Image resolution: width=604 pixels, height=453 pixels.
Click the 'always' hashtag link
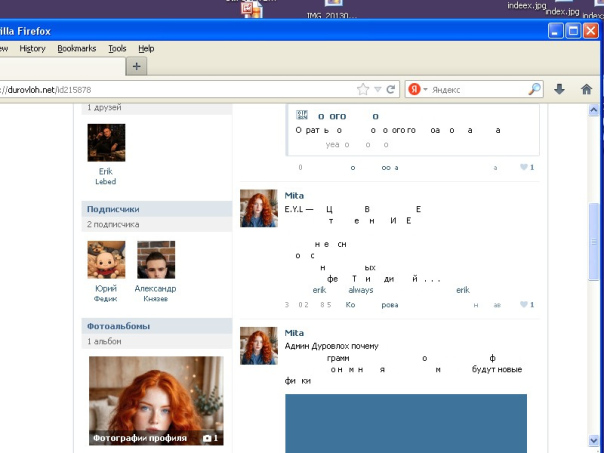361,290
